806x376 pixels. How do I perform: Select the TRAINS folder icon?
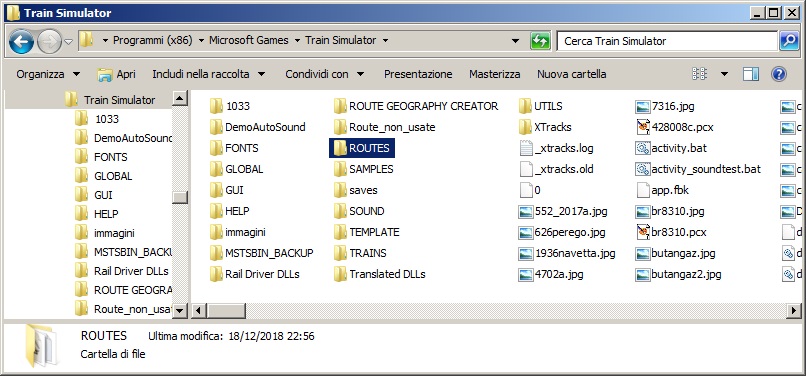[x=340, y=254]
